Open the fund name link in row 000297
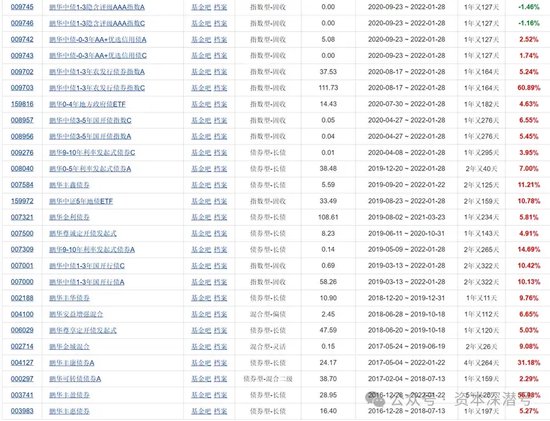Image resolution: width=550 pixels, height=421 pixels. 75,379
